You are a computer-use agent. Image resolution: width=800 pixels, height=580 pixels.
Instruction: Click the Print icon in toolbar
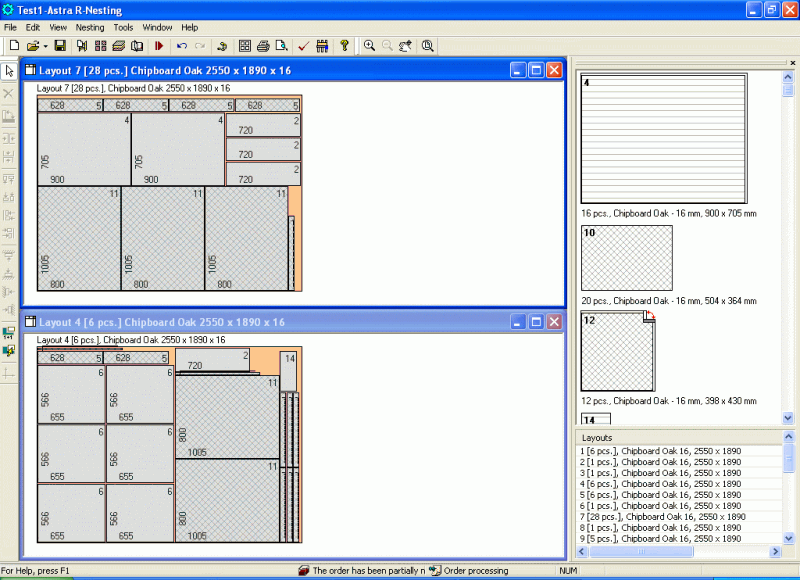tap(263, 46)
